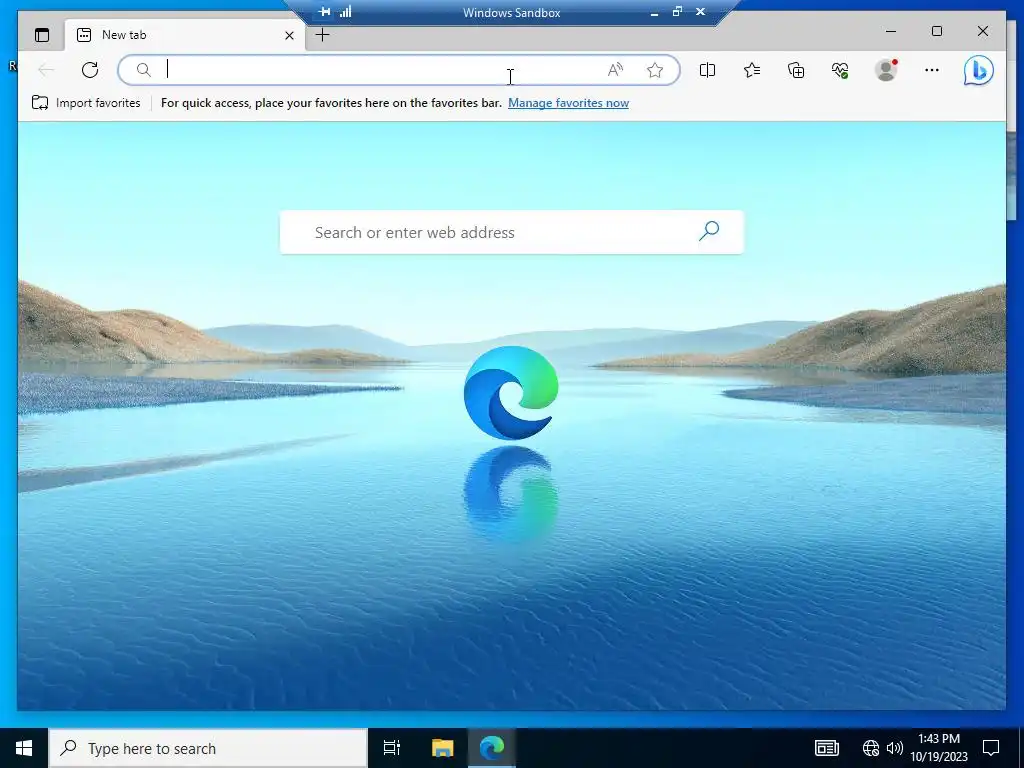Restore down Windows Sandbox window
Image resolution: width=1024 pixels, height=768 pixels.
point(677,12)
